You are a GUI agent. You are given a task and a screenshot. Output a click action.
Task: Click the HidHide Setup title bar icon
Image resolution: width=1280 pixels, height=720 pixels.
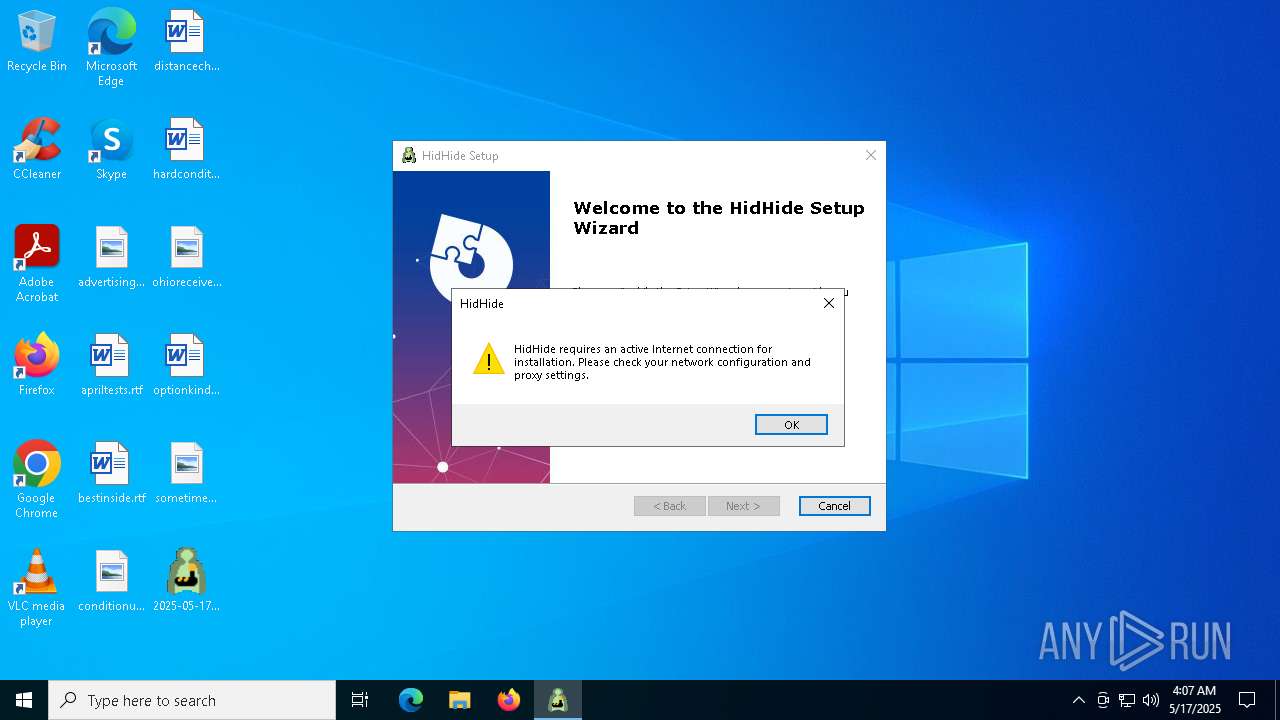tap(408, 155)
